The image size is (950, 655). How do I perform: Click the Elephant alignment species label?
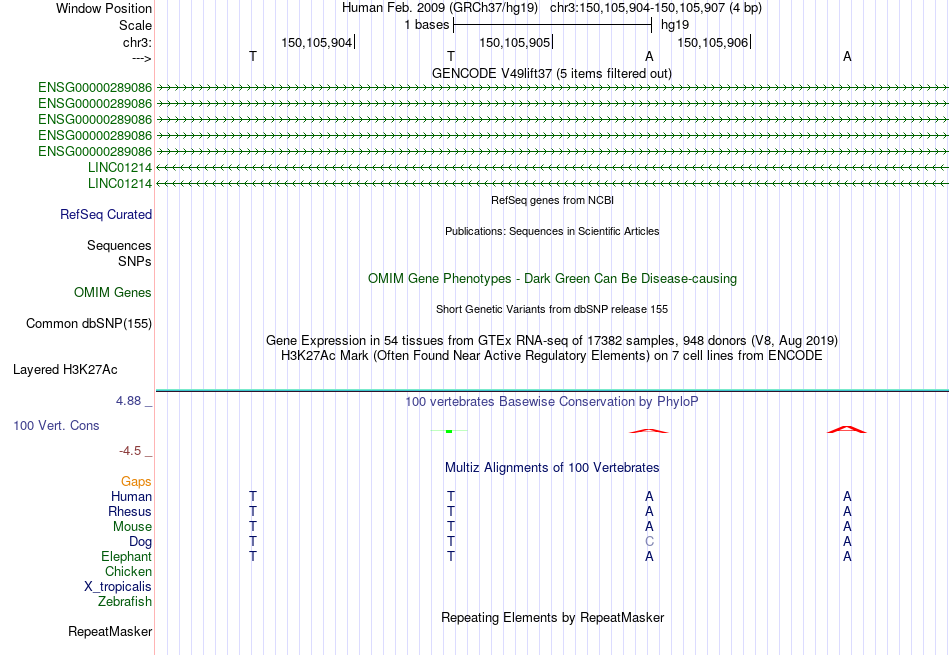pyautogui.click(x=127, y=556)
